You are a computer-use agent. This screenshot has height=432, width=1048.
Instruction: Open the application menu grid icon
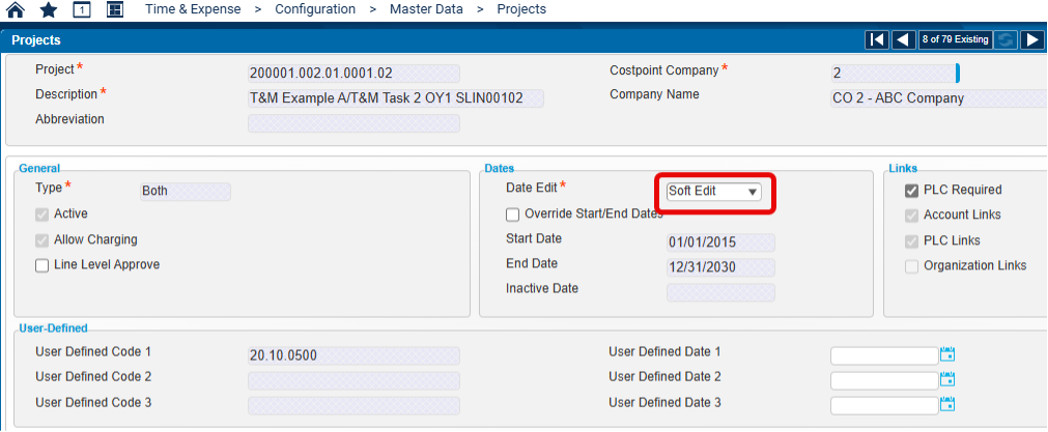pos(115,9)
